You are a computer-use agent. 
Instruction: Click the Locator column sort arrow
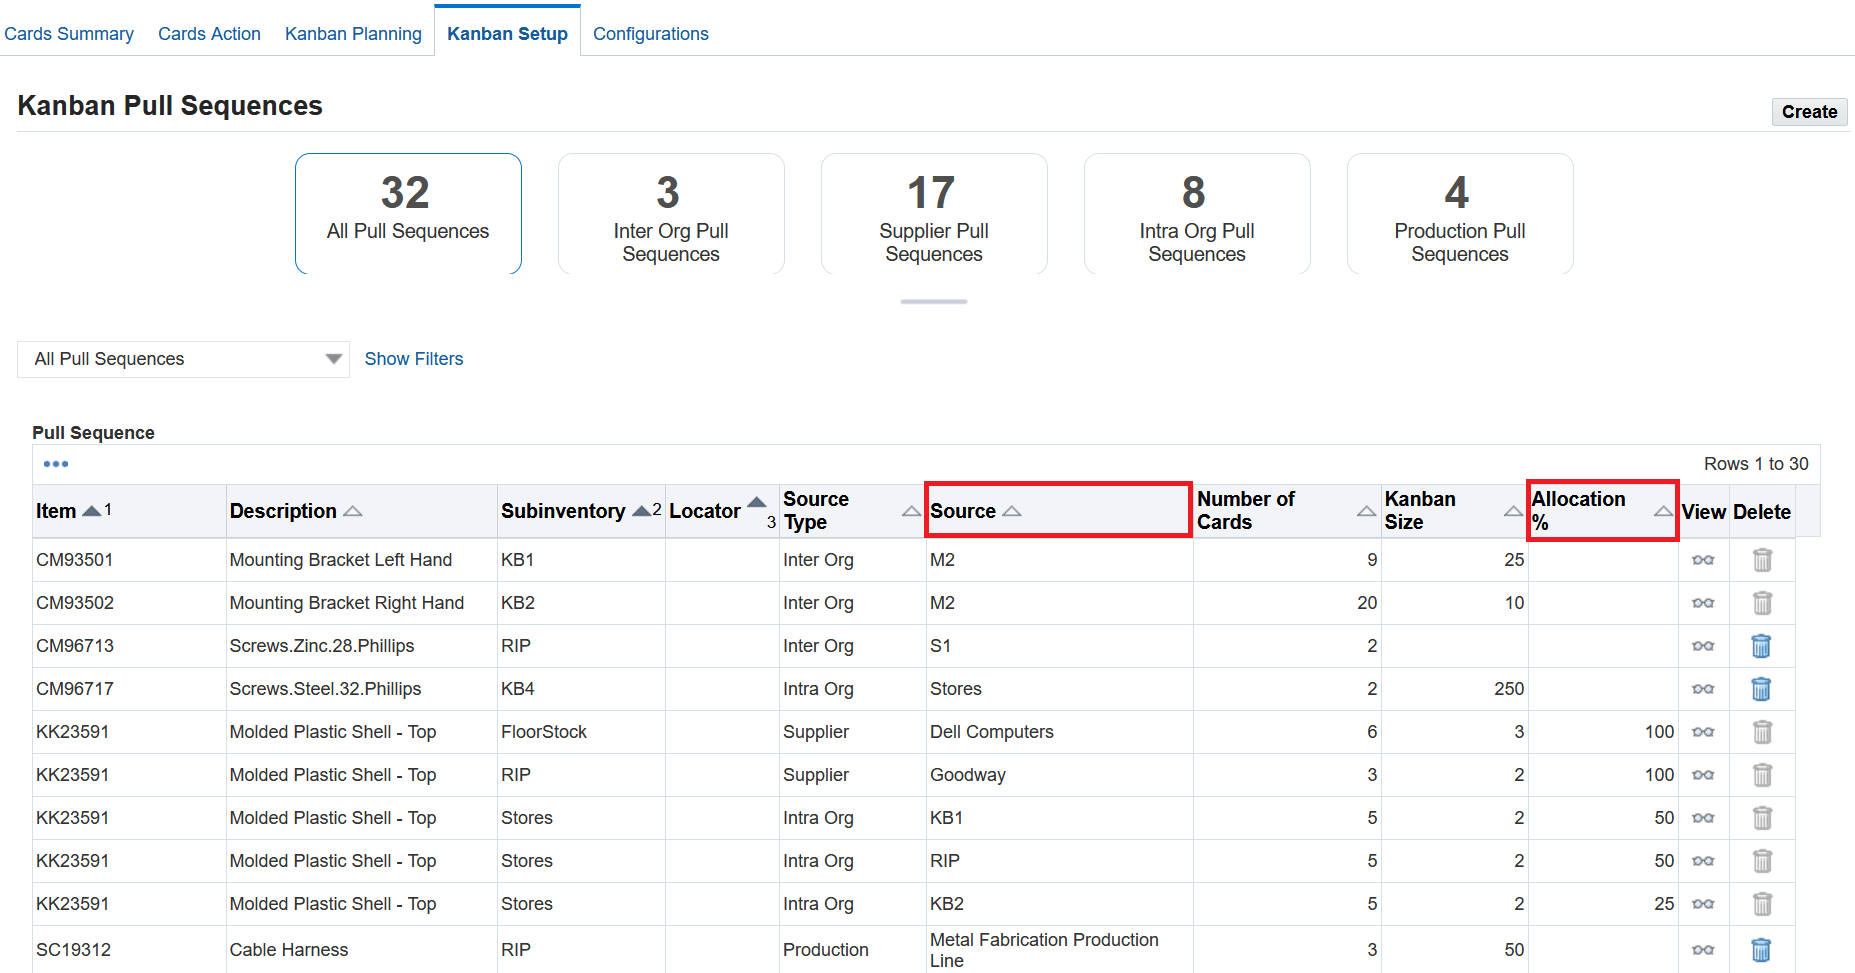757,504
